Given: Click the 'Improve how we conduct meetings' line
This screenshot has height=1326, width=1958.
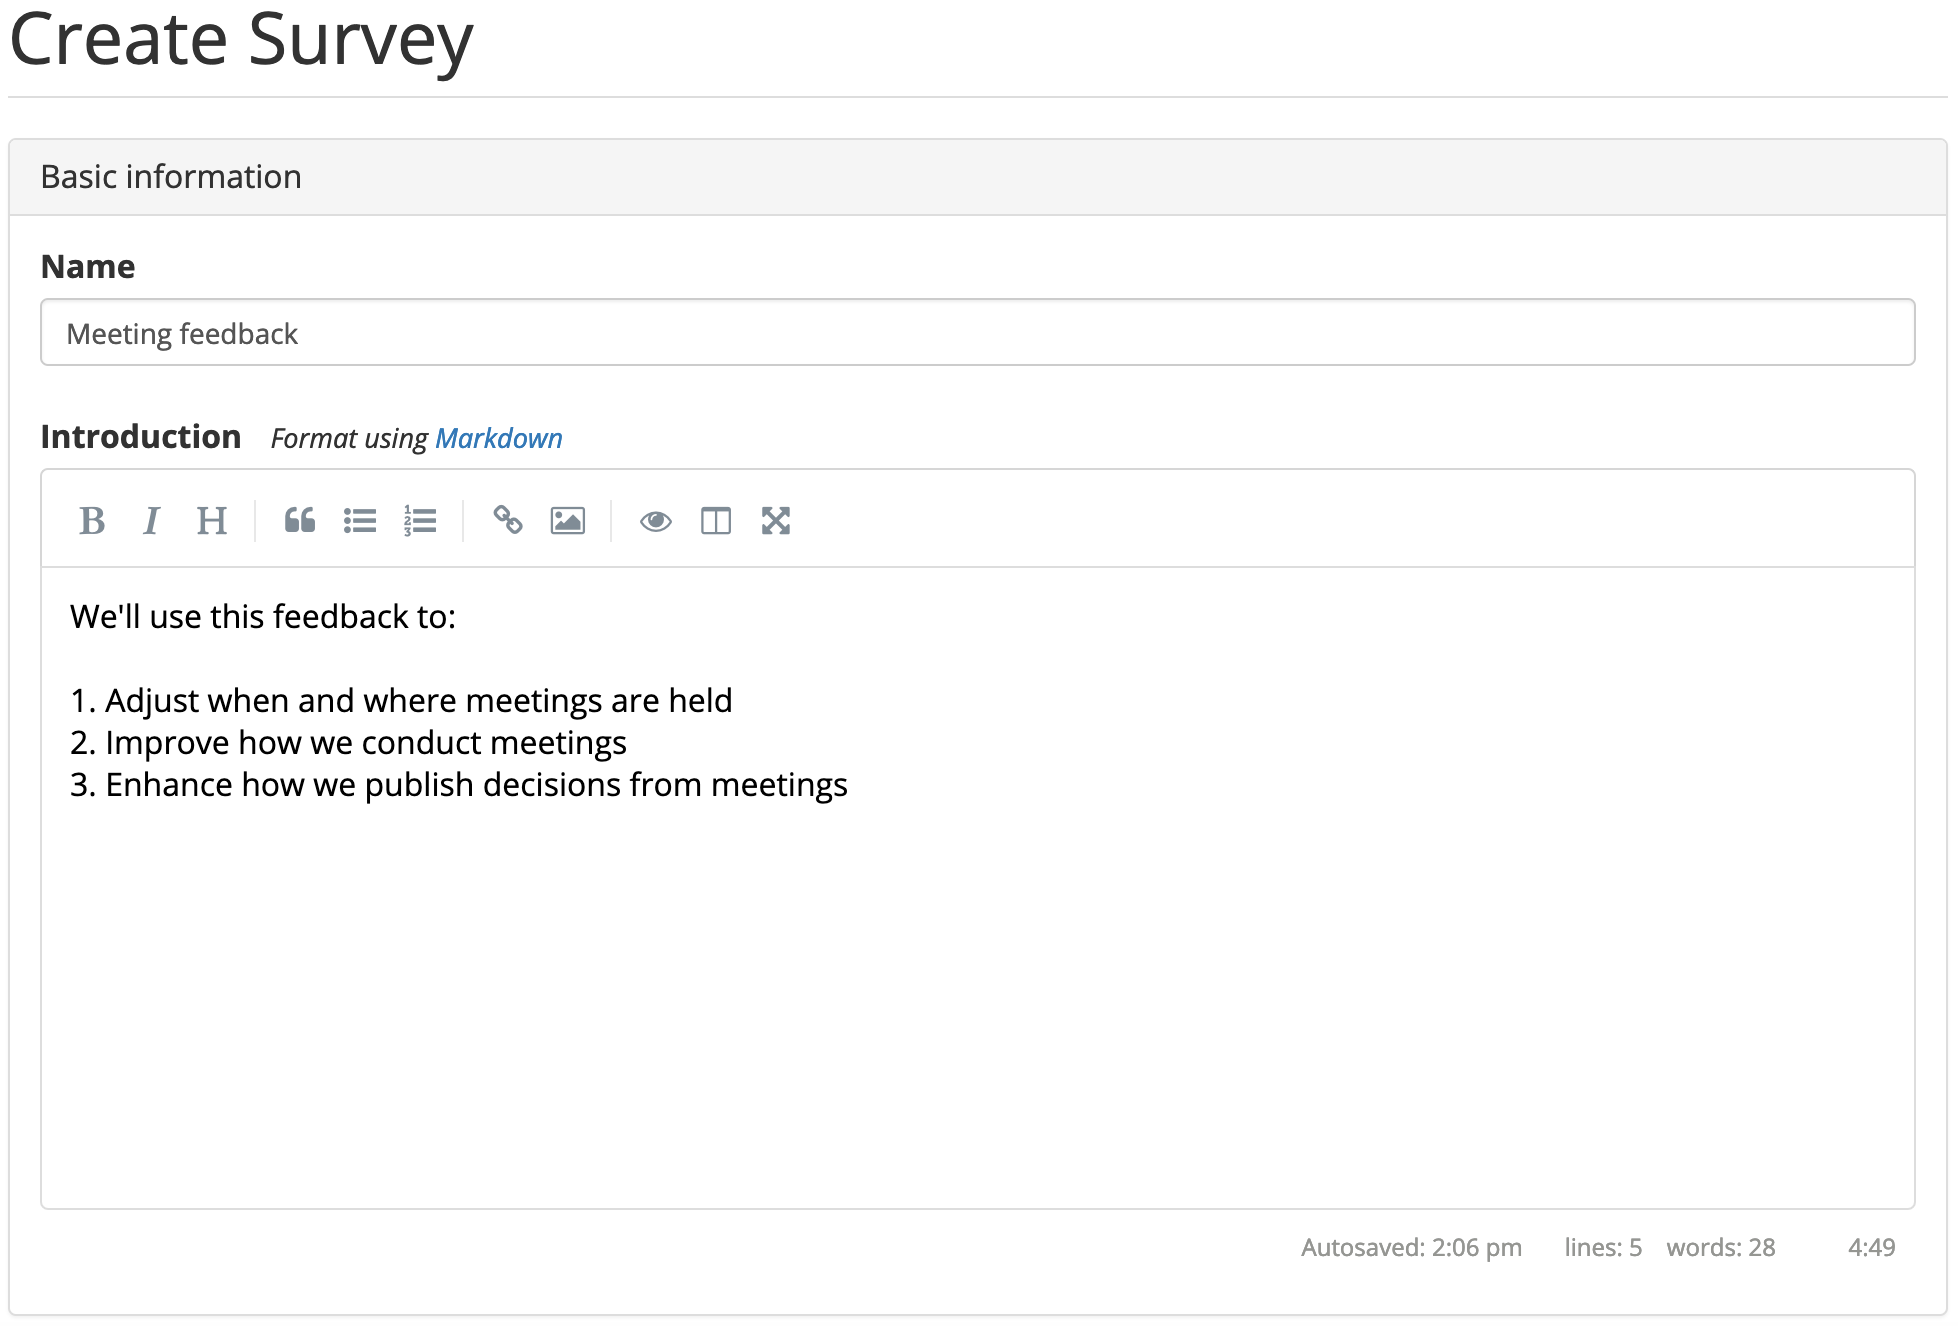Looking at the screenshot, I should [x=365, y=744].
